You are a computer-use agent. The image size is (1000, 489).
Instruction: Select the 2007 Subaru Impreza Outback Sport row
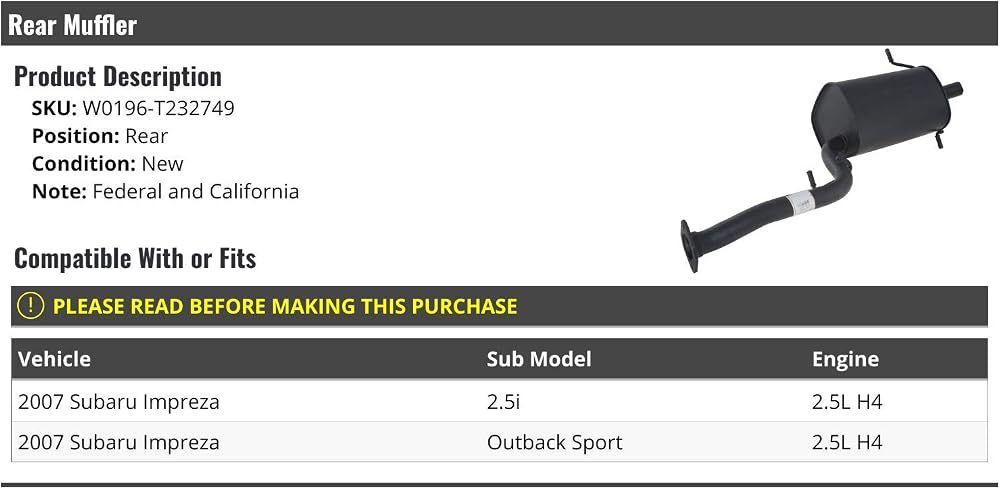tap(499, 442)
